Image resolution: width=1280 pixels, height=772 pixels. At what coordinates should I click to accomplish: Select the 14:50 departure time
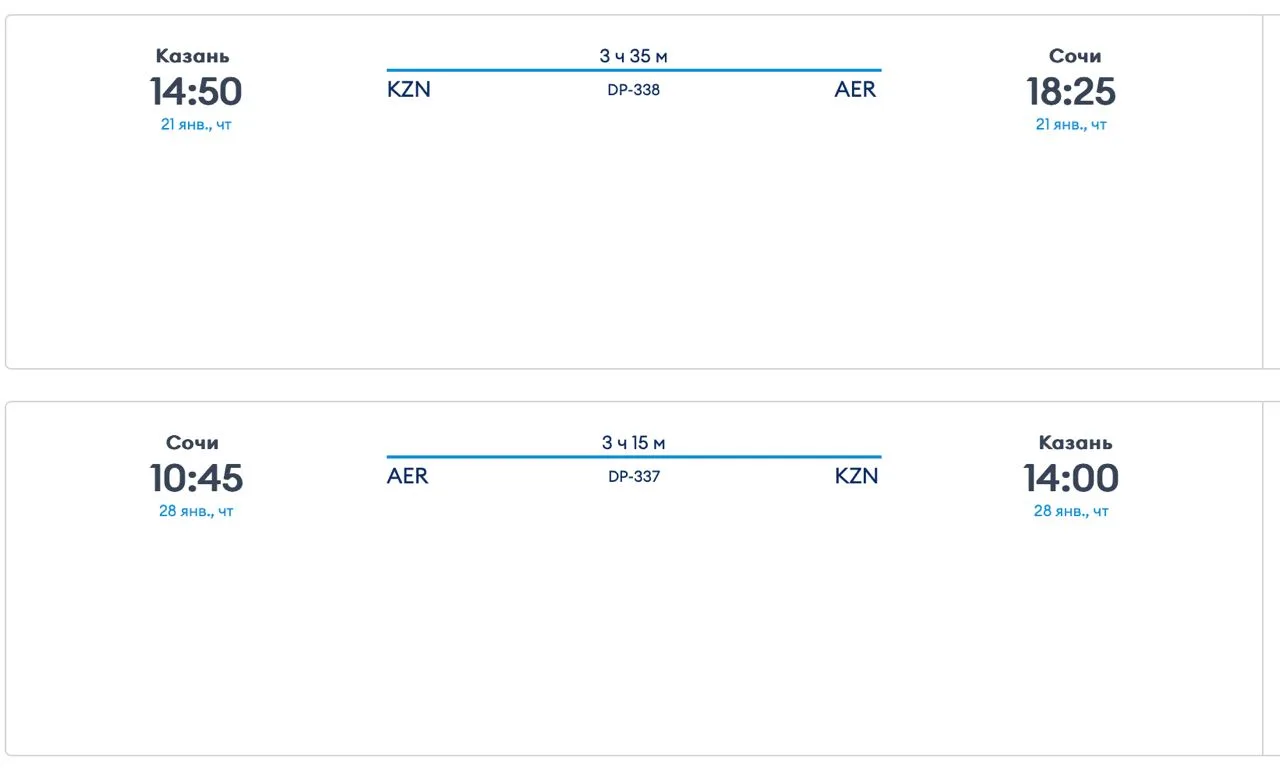(x=196, y=92)
